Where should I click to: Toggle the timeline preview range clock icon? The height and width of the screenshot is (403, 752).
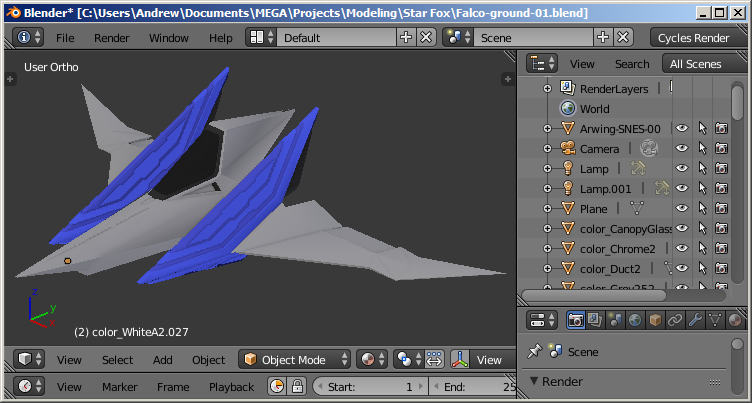point(277,386)
